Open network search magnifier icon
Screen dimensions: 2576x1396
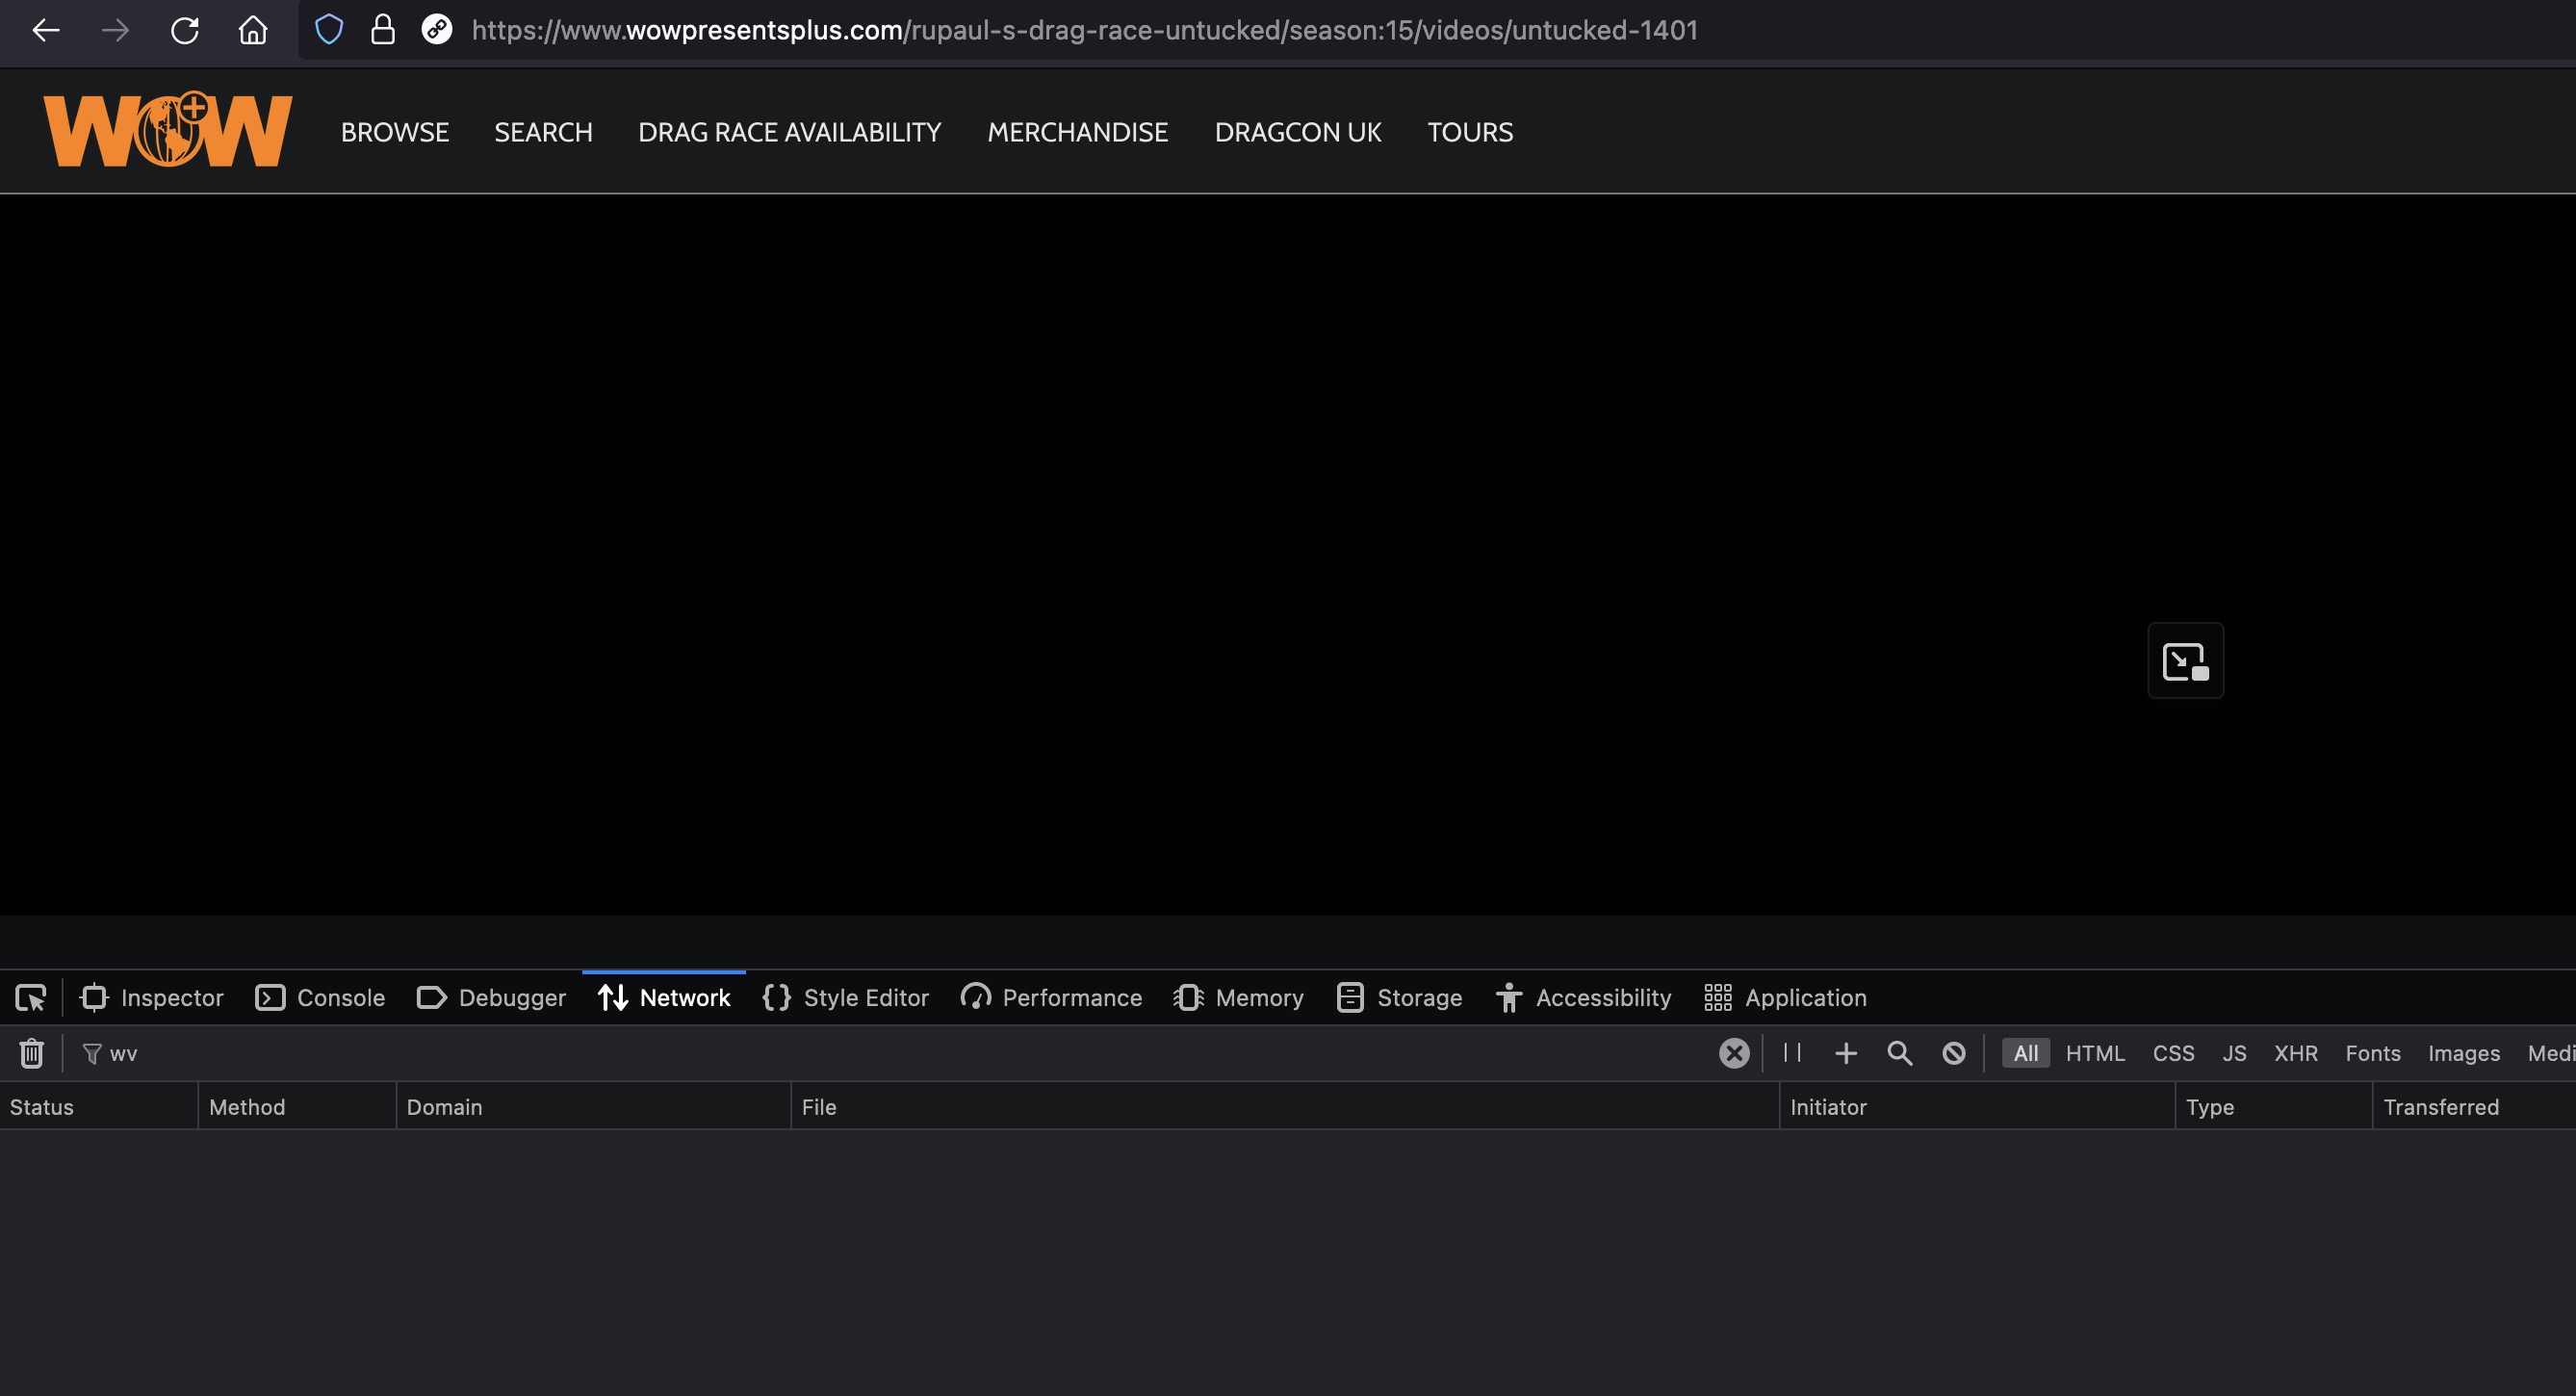point(1899,1053)
